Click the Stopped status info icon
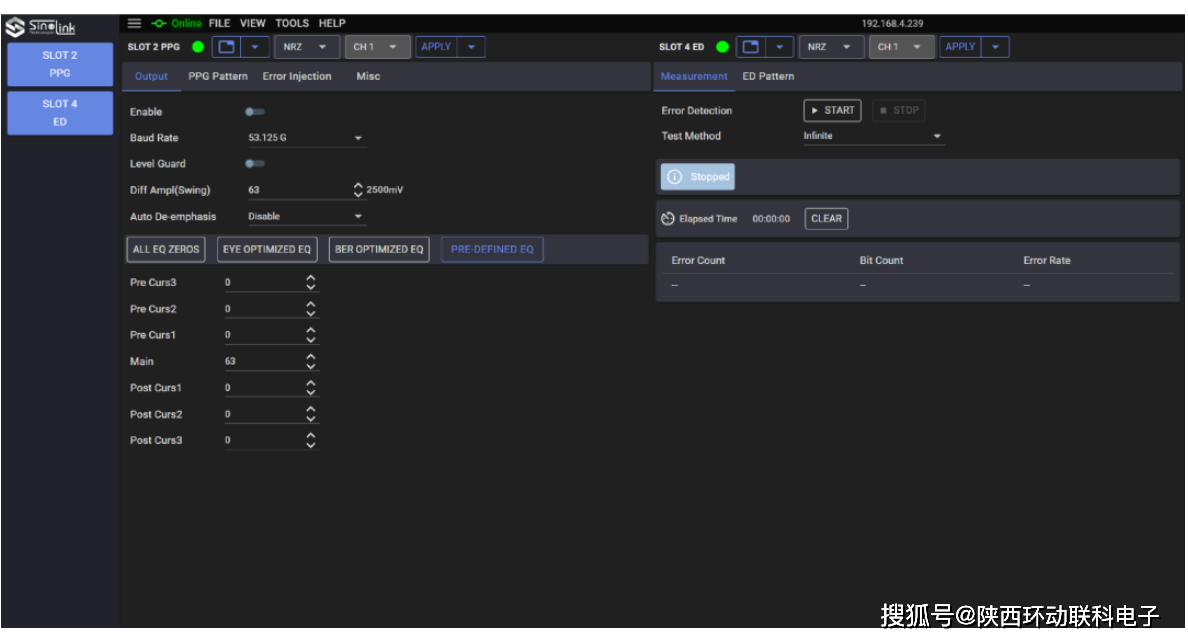The height and width of the screenshot is (642, 1188). click(675, 177)
